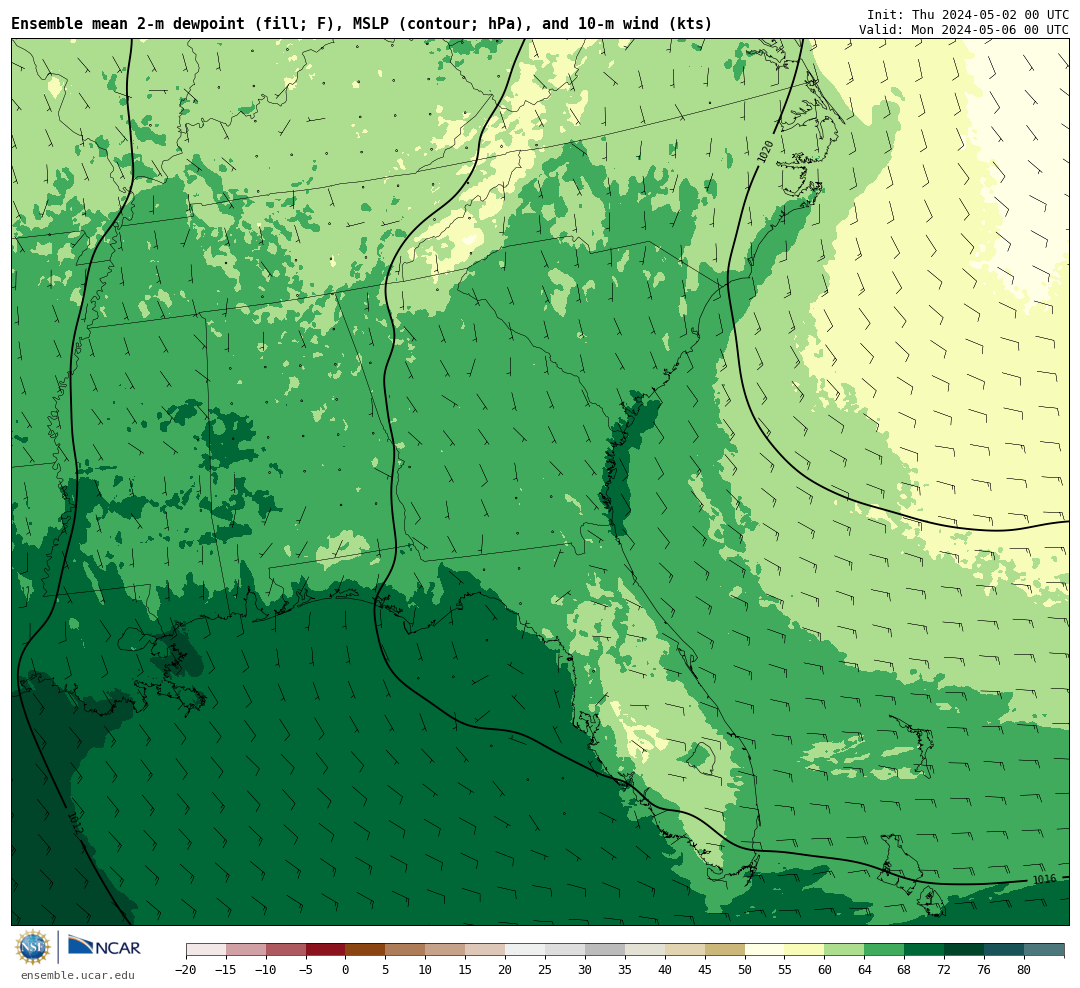
Task: Click the Valid: Mon 2024-05-06 00 UTC text
Action: click(x=964, y=30)
